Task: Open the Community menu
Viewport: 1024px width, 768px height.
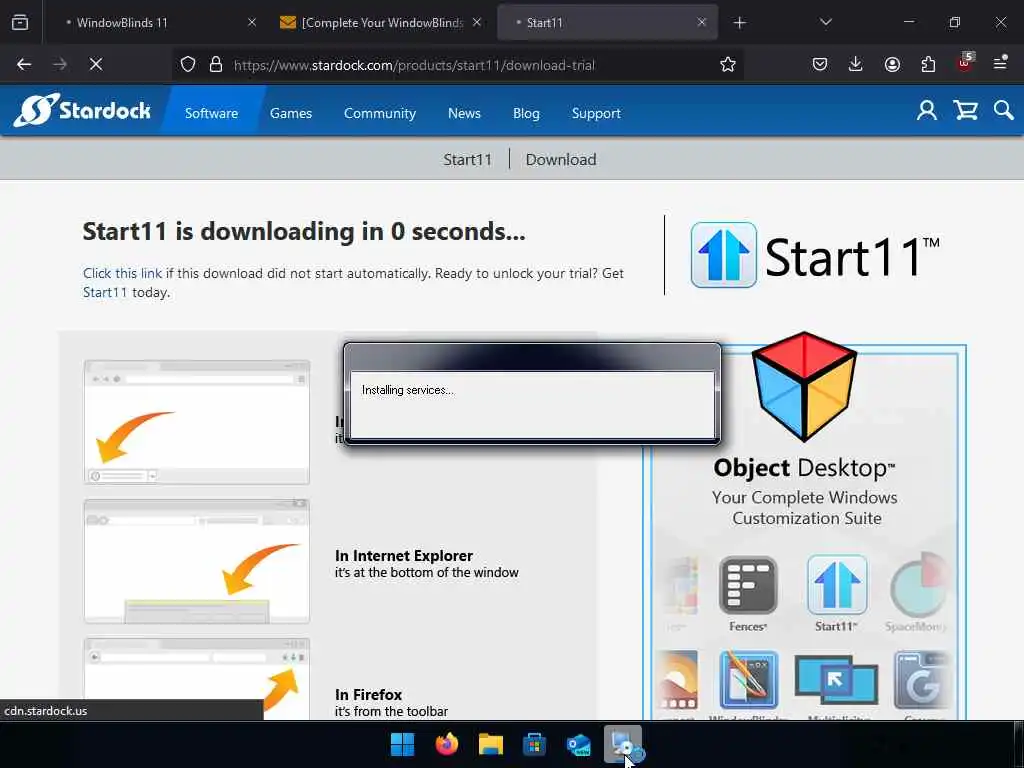Action: (379, 113)
